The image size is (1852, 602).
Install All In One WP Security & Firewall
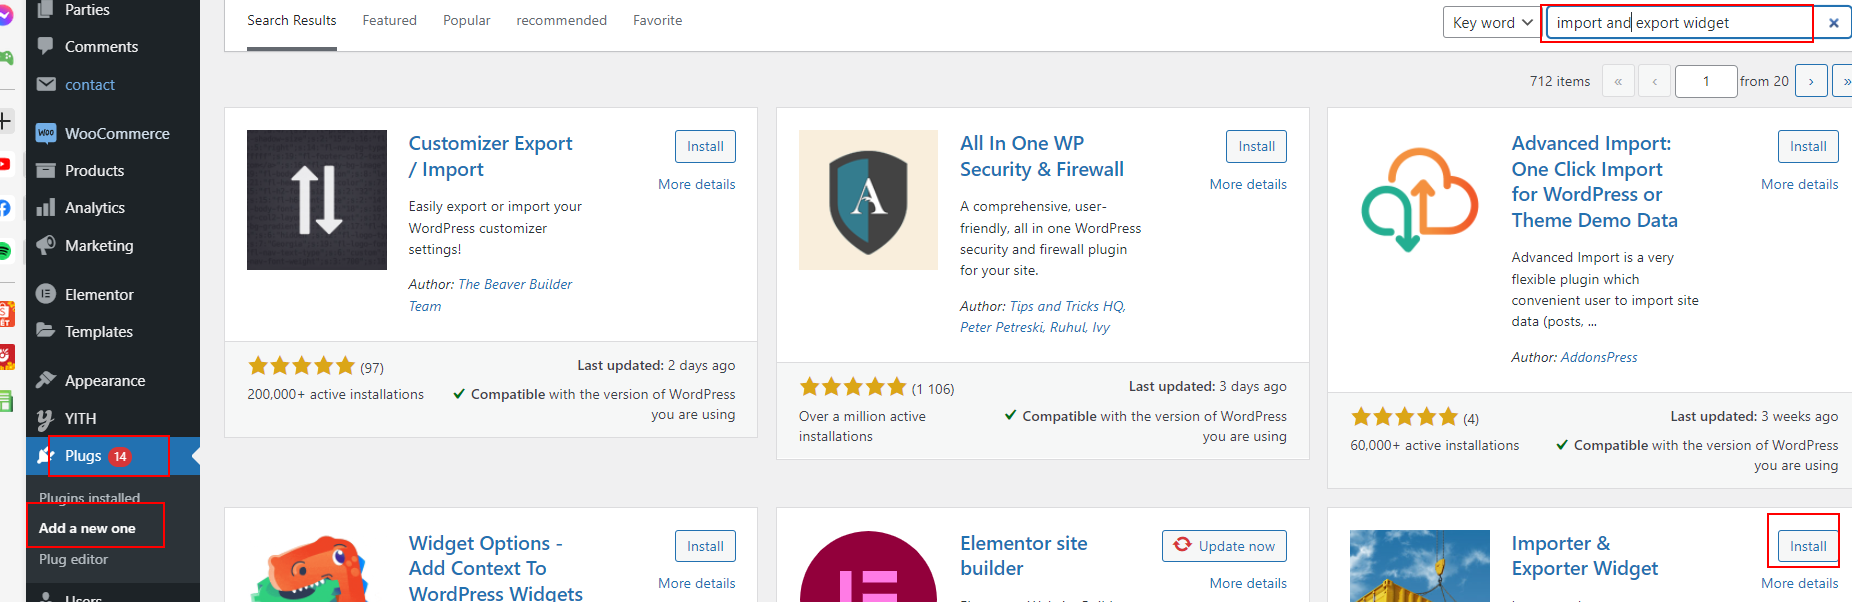[x=1257, y=146]
